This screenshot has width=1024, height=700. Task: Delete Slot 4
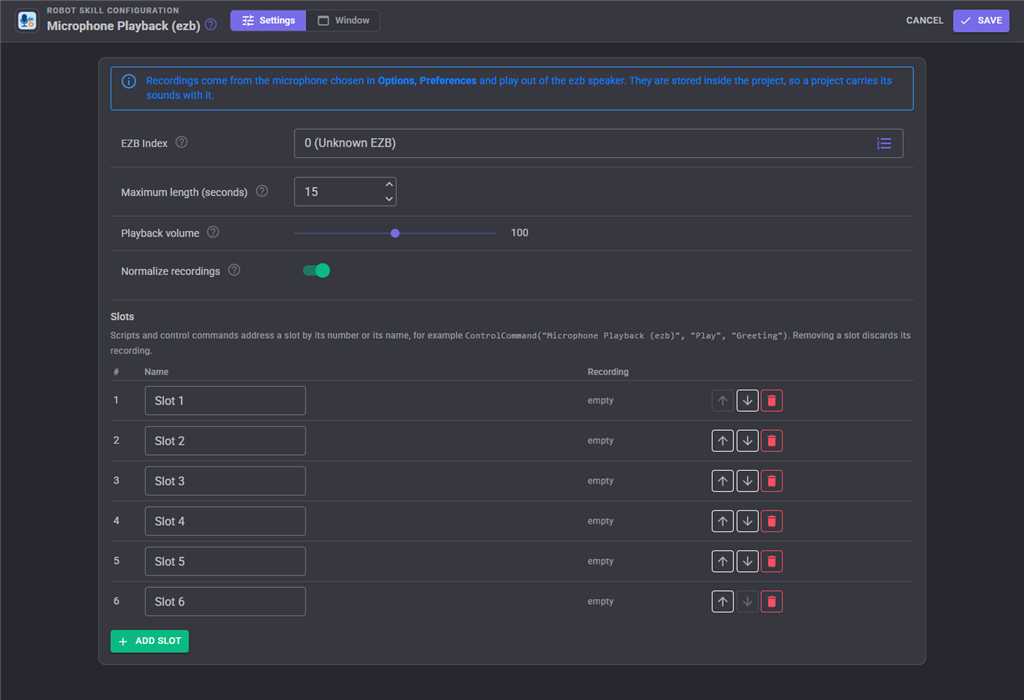click(771, 521)
